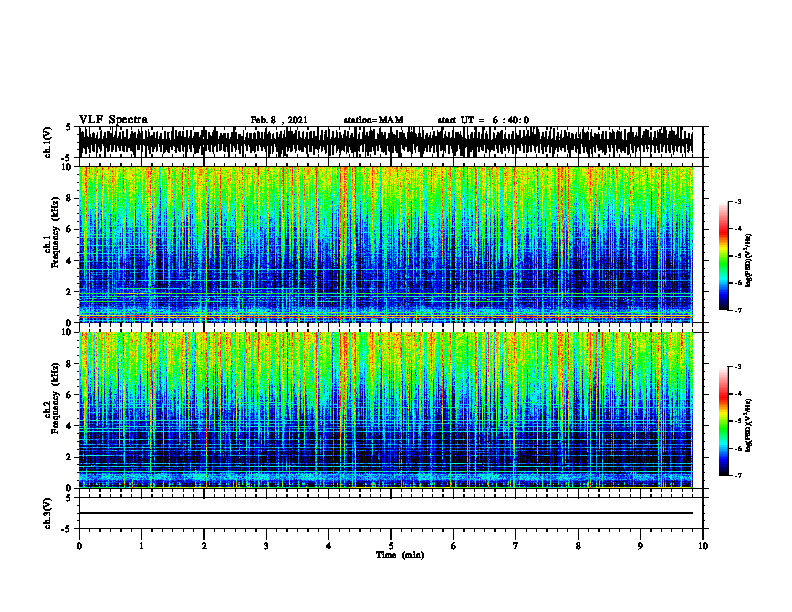The height and width of the screenshot is (612, 792).
Task: Click the time axis end label "10"
Action: pos(703,546)
